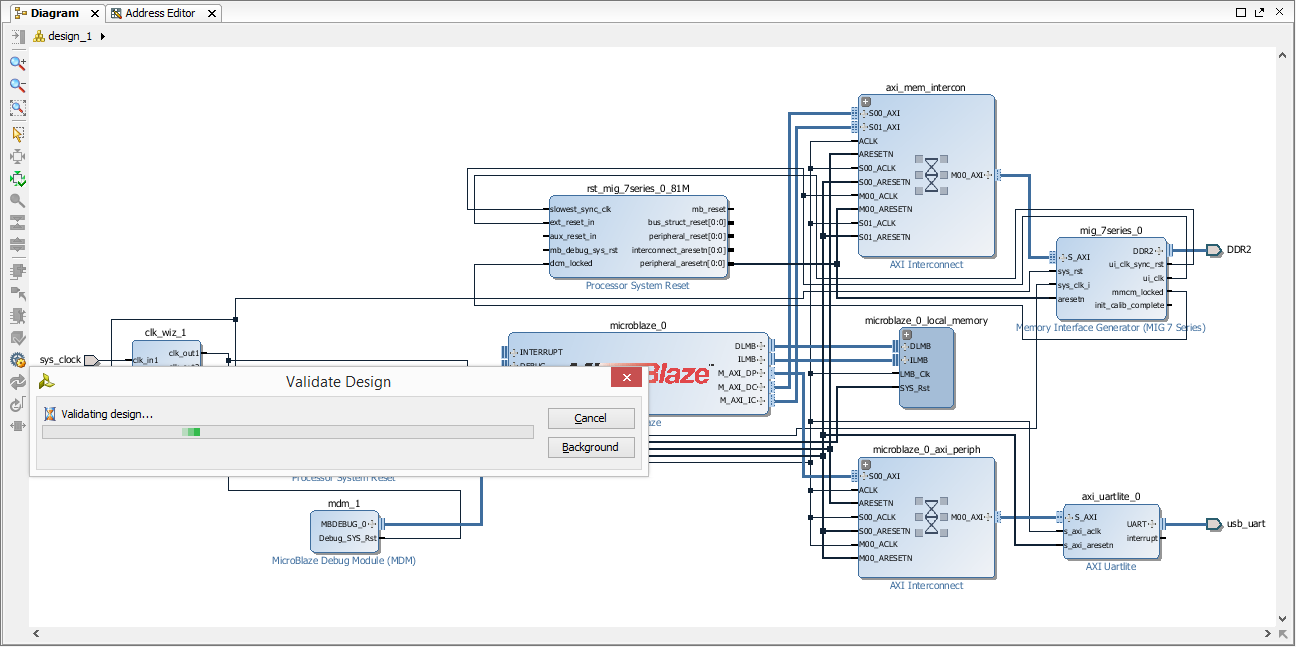1296x647 pixels.
Task: Cancel the Validate Design operation
Action: pos(591,418)
